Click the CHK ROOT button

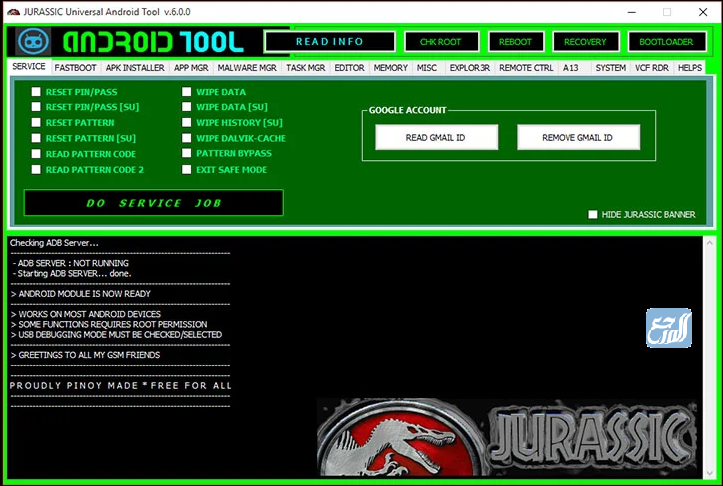(441, 42)
